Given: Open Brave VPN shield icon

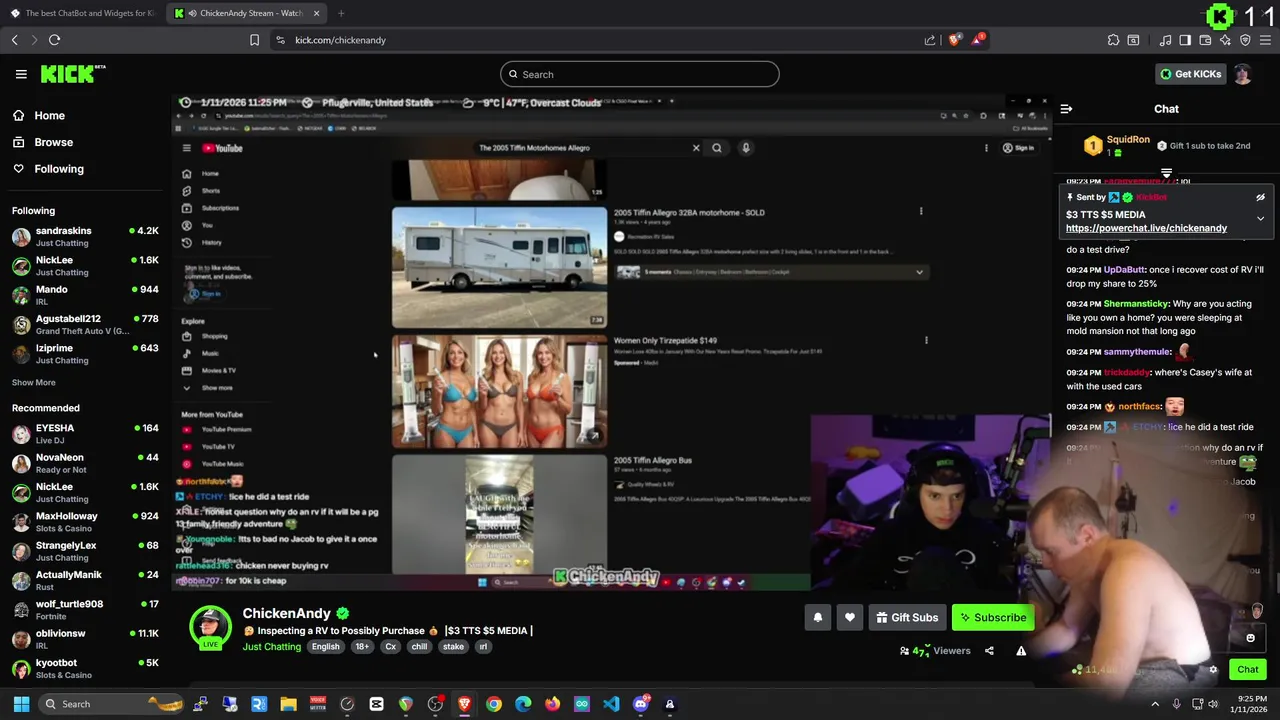Looking at the screenshot, I should 1245,40.
